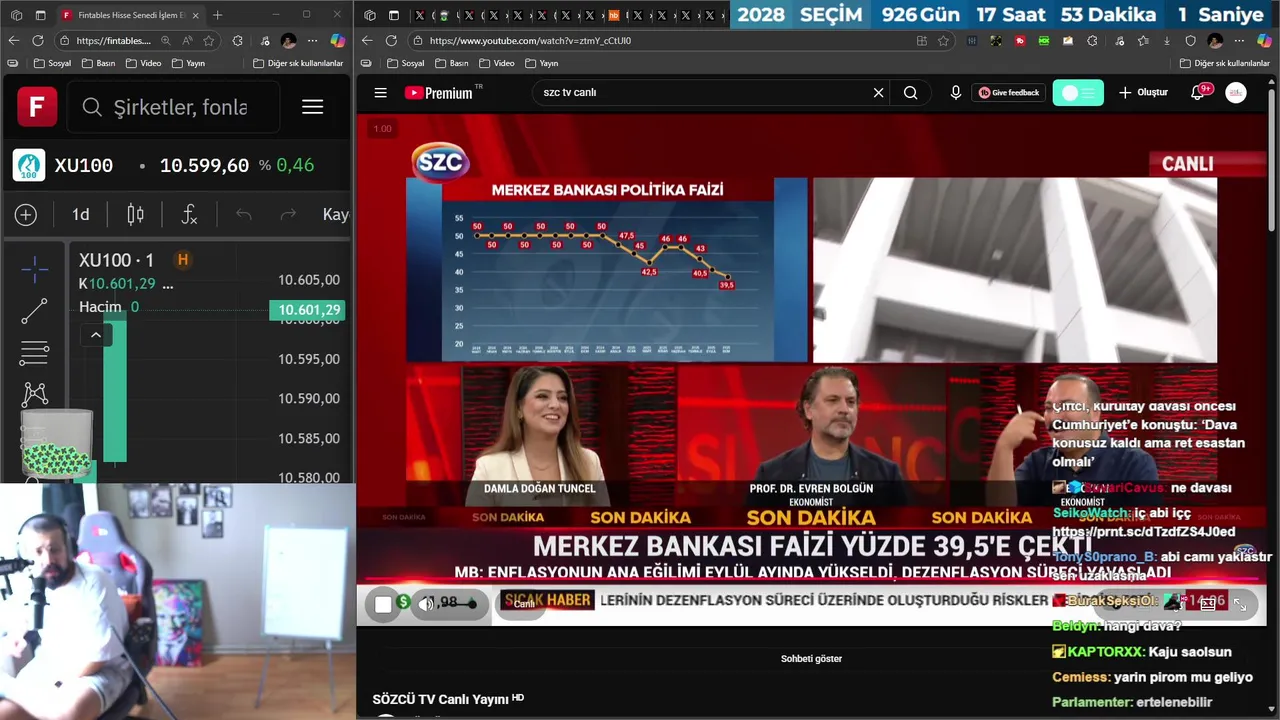This screenshot has width=1280, height=720.
Task: Click the Hacim volume indicator label
Action: (100, 307)
